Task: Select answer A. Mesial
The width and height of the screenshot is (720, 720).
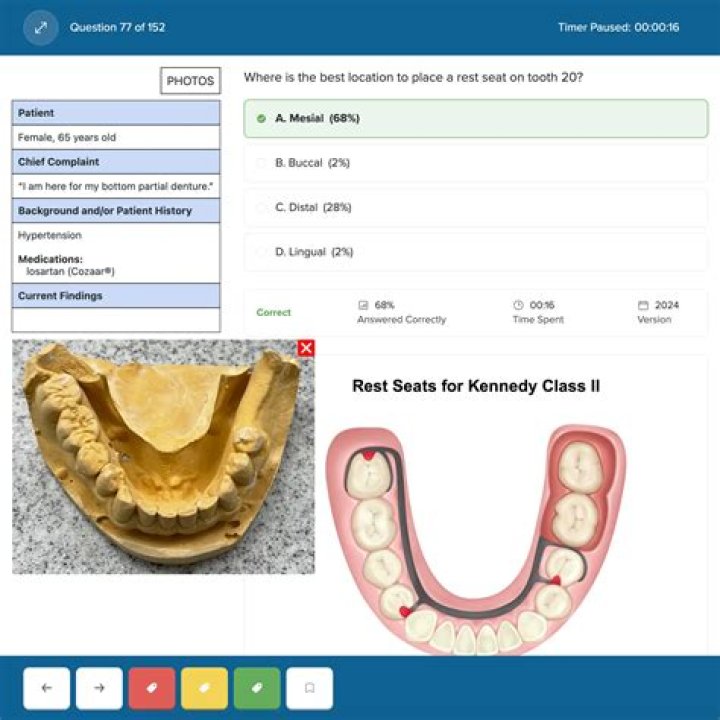Action: coord(476,118)
